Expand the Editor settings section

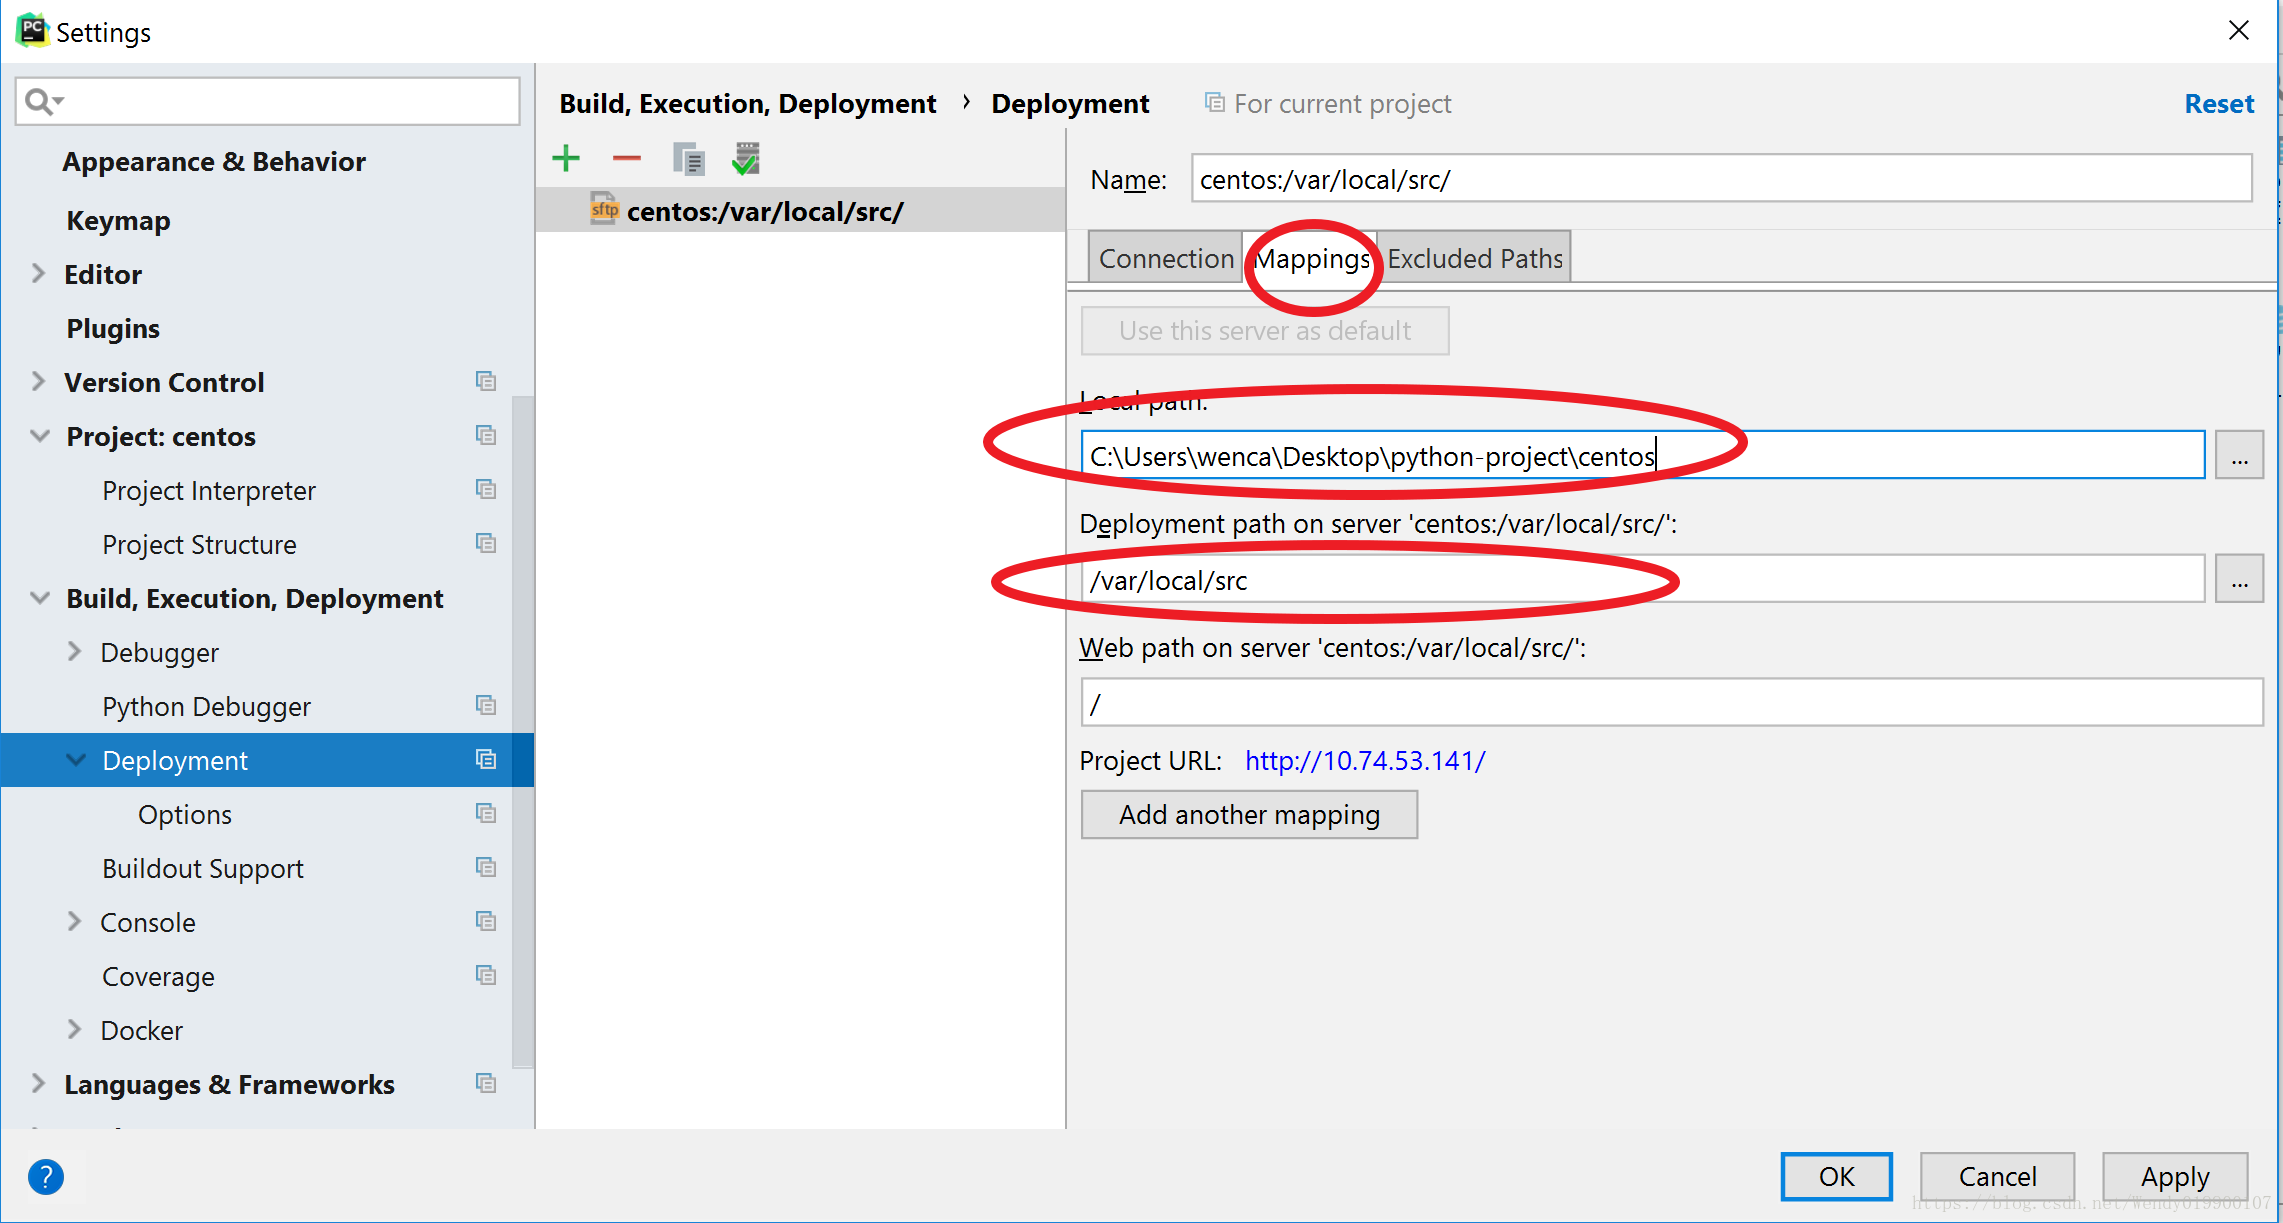[x=38, y=274]
